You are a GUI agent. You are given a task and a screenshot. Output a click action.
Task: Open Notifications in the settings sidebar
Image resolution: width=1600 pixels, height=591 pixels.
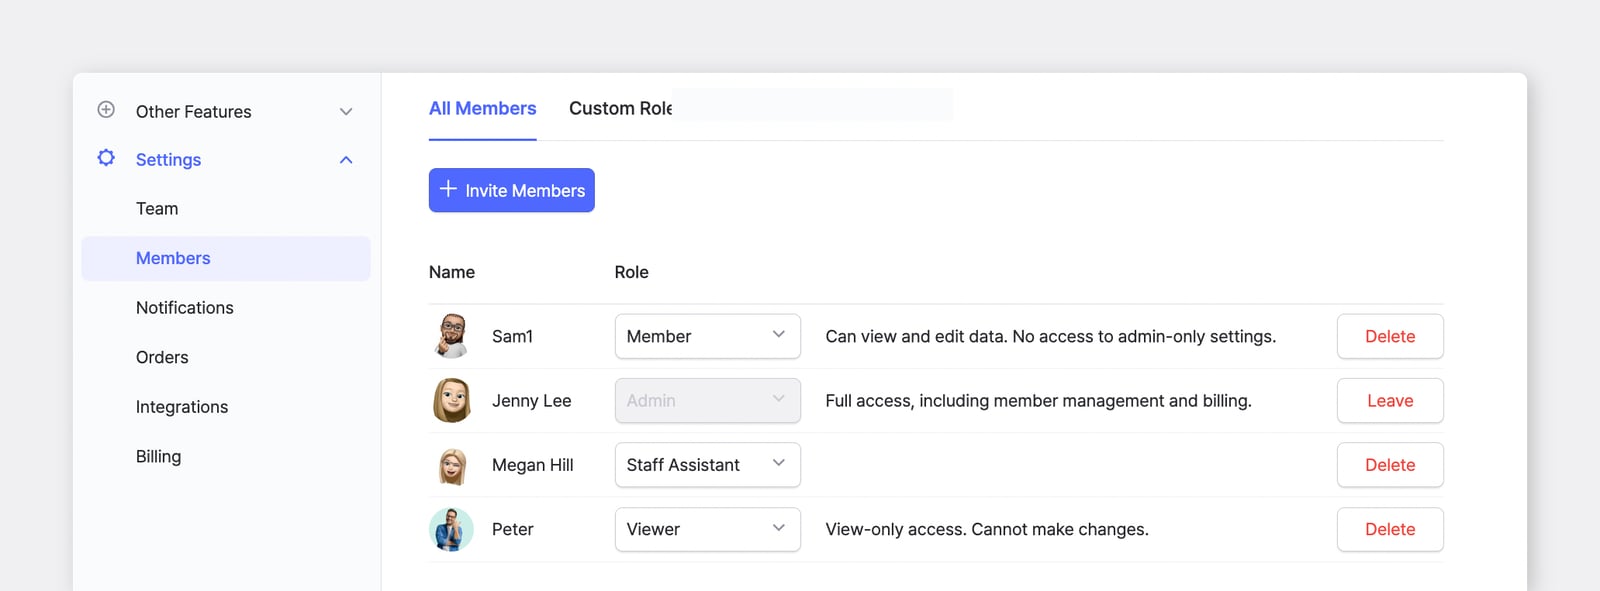[185, 308]
